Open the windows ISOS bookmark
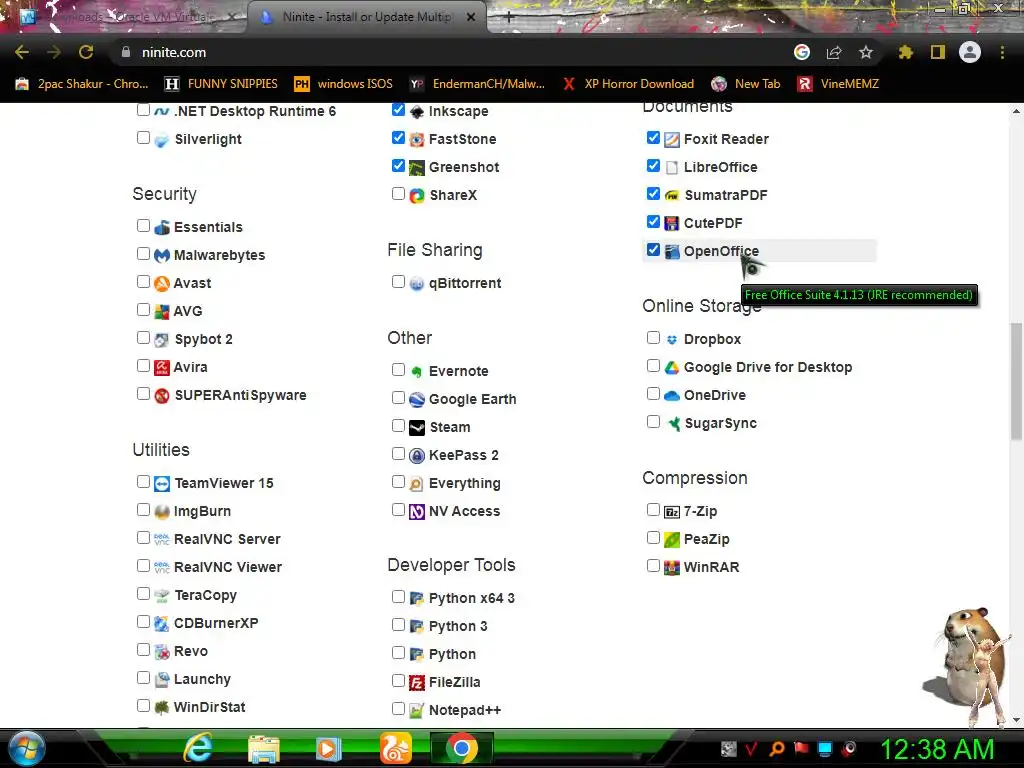Viewport: 1024px width, 768px height. coord(344,84)
